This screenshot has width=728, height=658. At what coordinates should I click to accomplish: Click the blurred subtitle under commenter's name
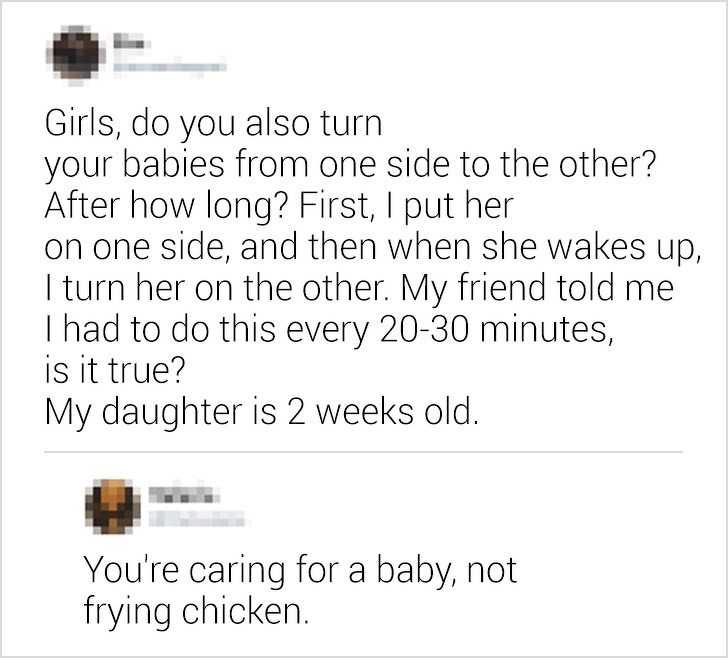click(197, 518)
